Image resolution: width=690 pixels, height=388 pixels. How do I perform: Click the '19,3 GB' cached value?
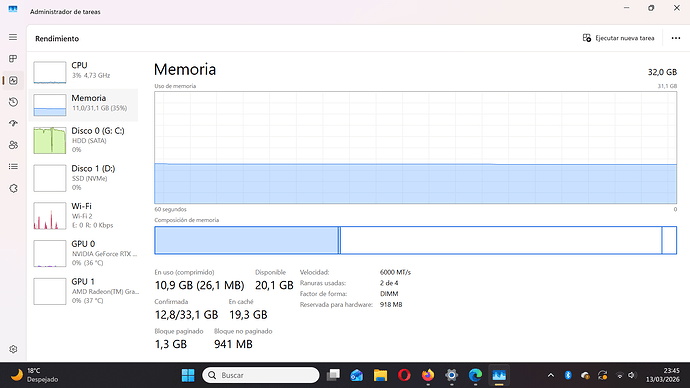(x=248, y=315)
